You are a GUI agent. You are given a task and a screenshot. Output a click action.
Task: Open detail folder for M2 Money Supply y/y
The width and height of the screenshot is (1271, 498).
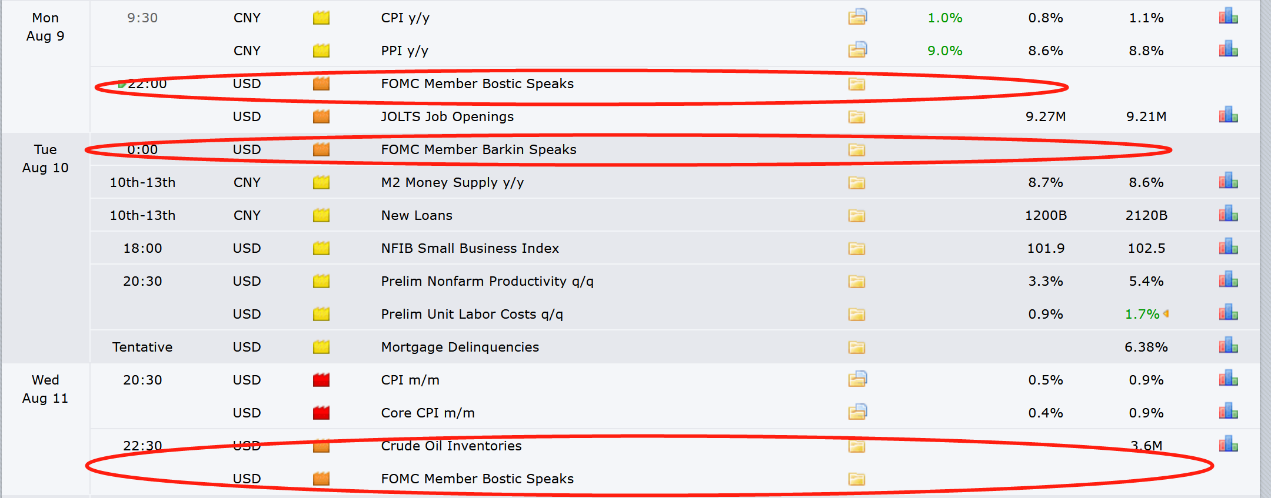[856, 183]
